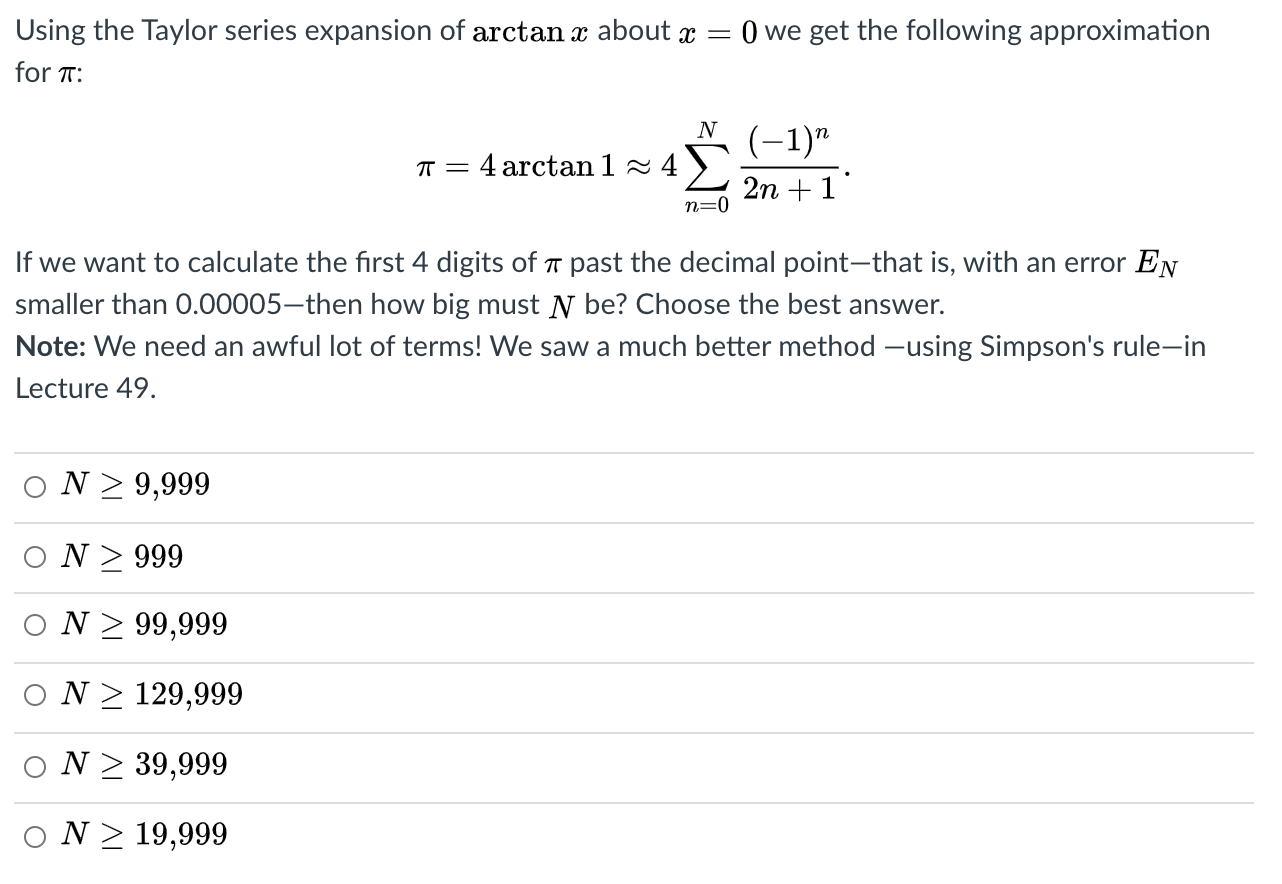Click the radio circle beside N ≥ 999

tap(35, 556)
